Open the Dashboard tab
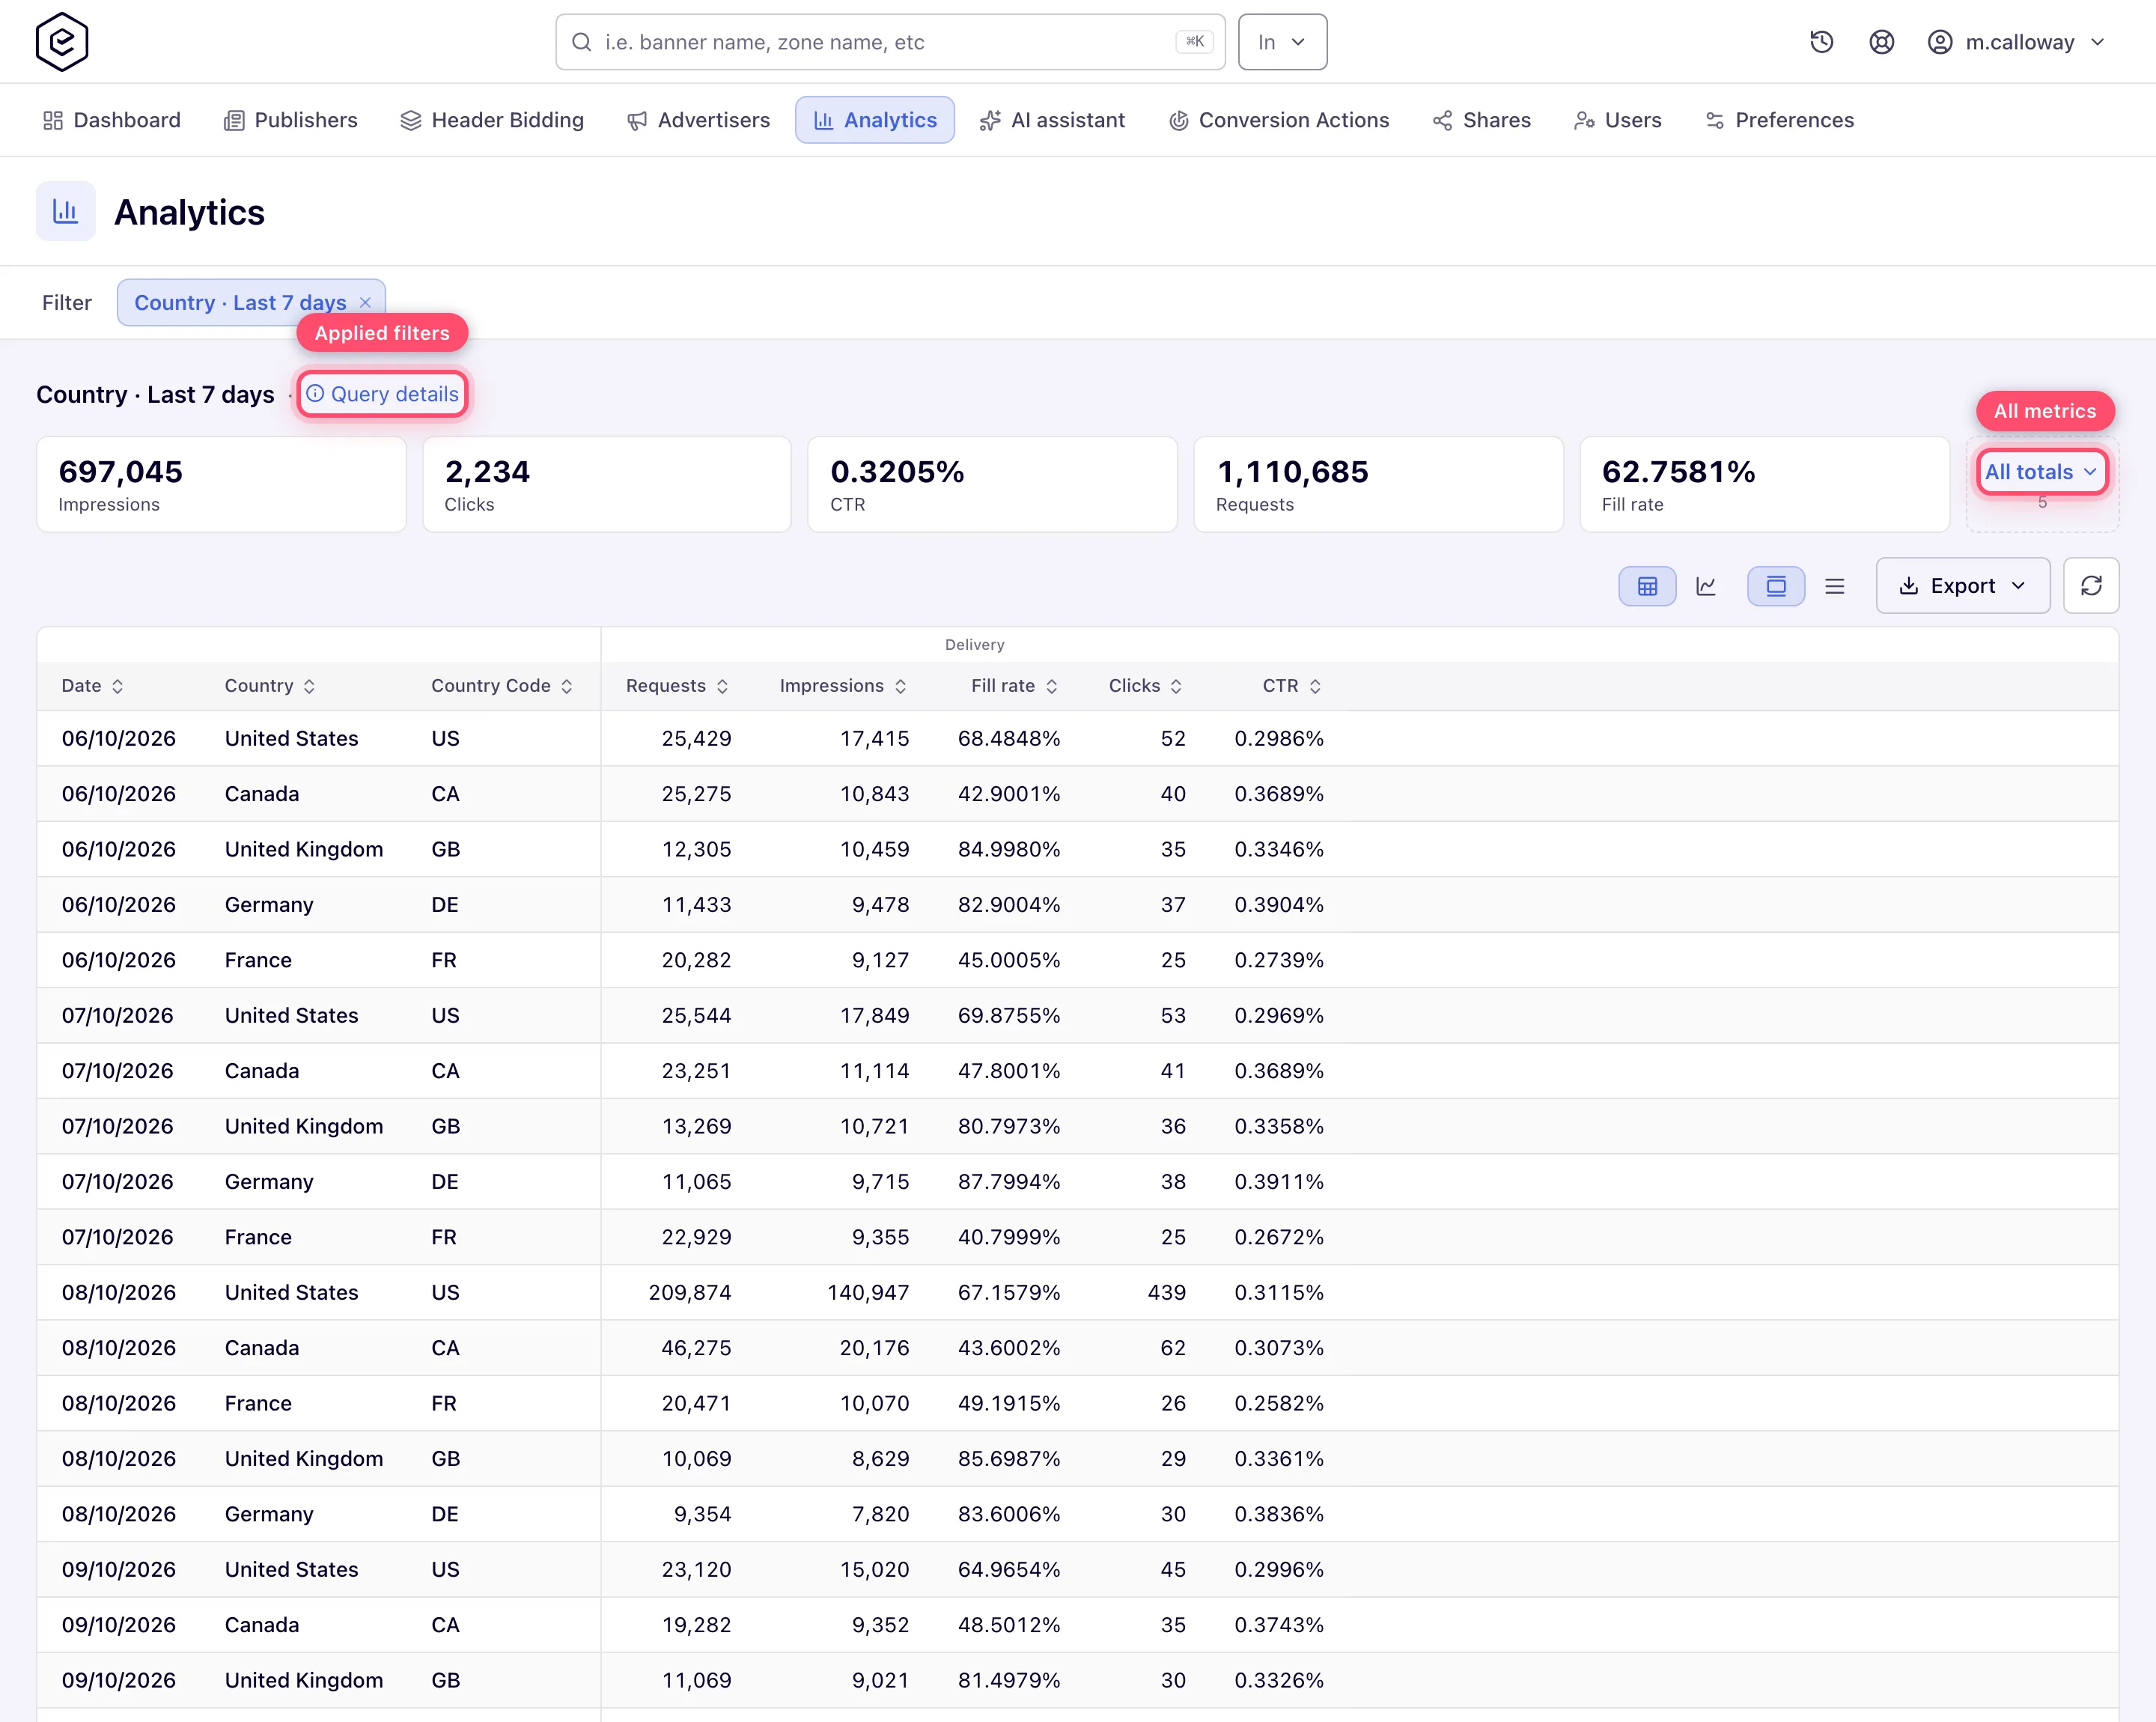 pos(112,120)
